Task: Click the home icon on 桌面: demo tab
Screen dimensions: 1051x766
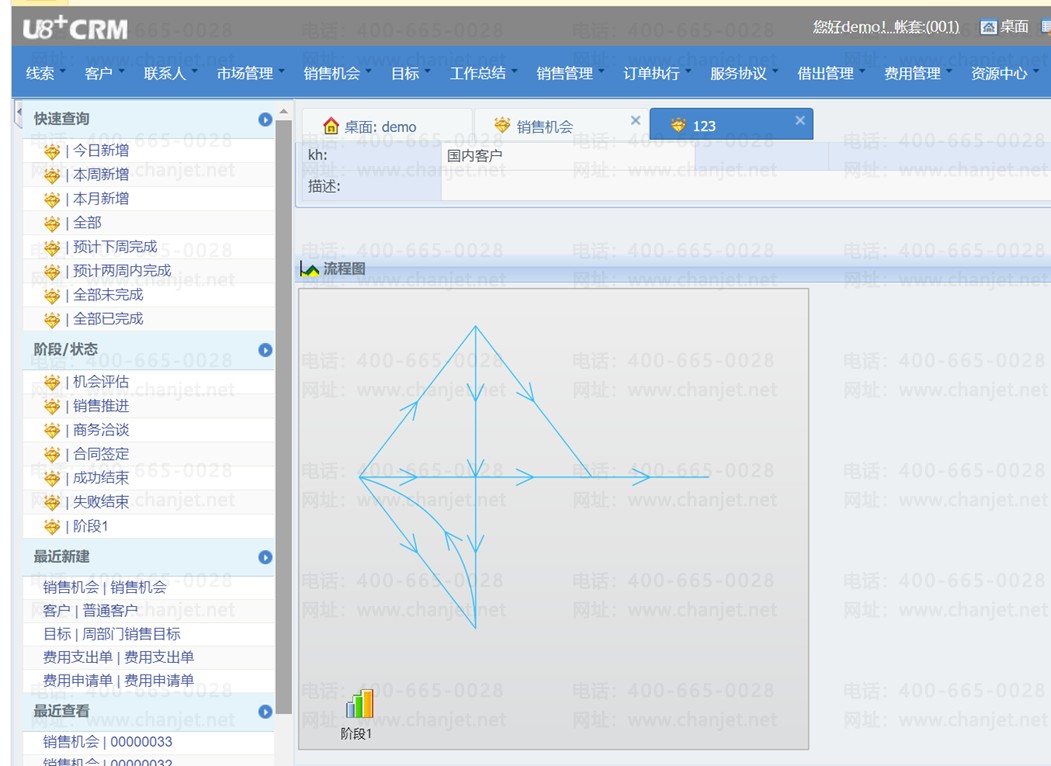Action: (330, 126)
